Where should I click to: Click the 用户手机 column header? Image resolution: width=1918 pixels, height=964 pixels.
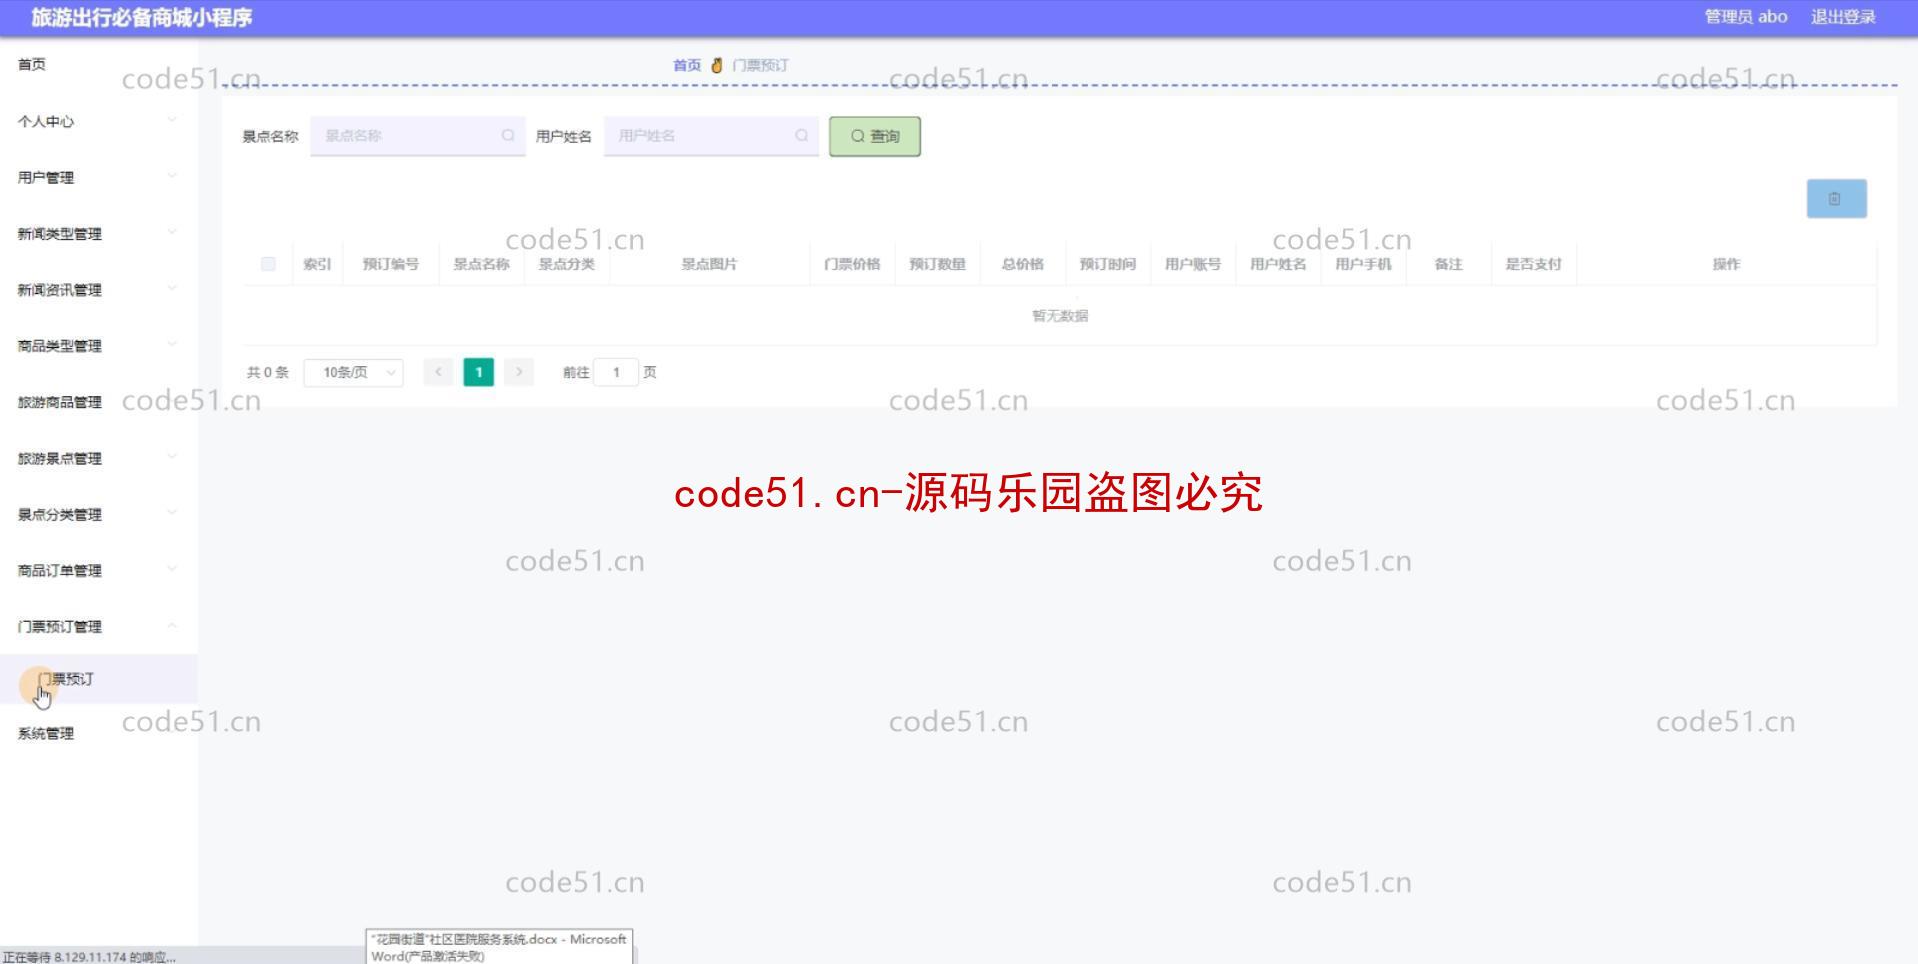click(x=1363, y=264)
